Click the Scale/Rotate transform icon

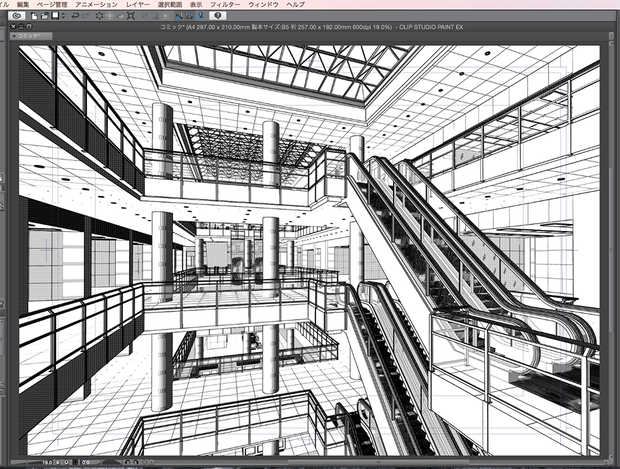click(x=131, y=16)
